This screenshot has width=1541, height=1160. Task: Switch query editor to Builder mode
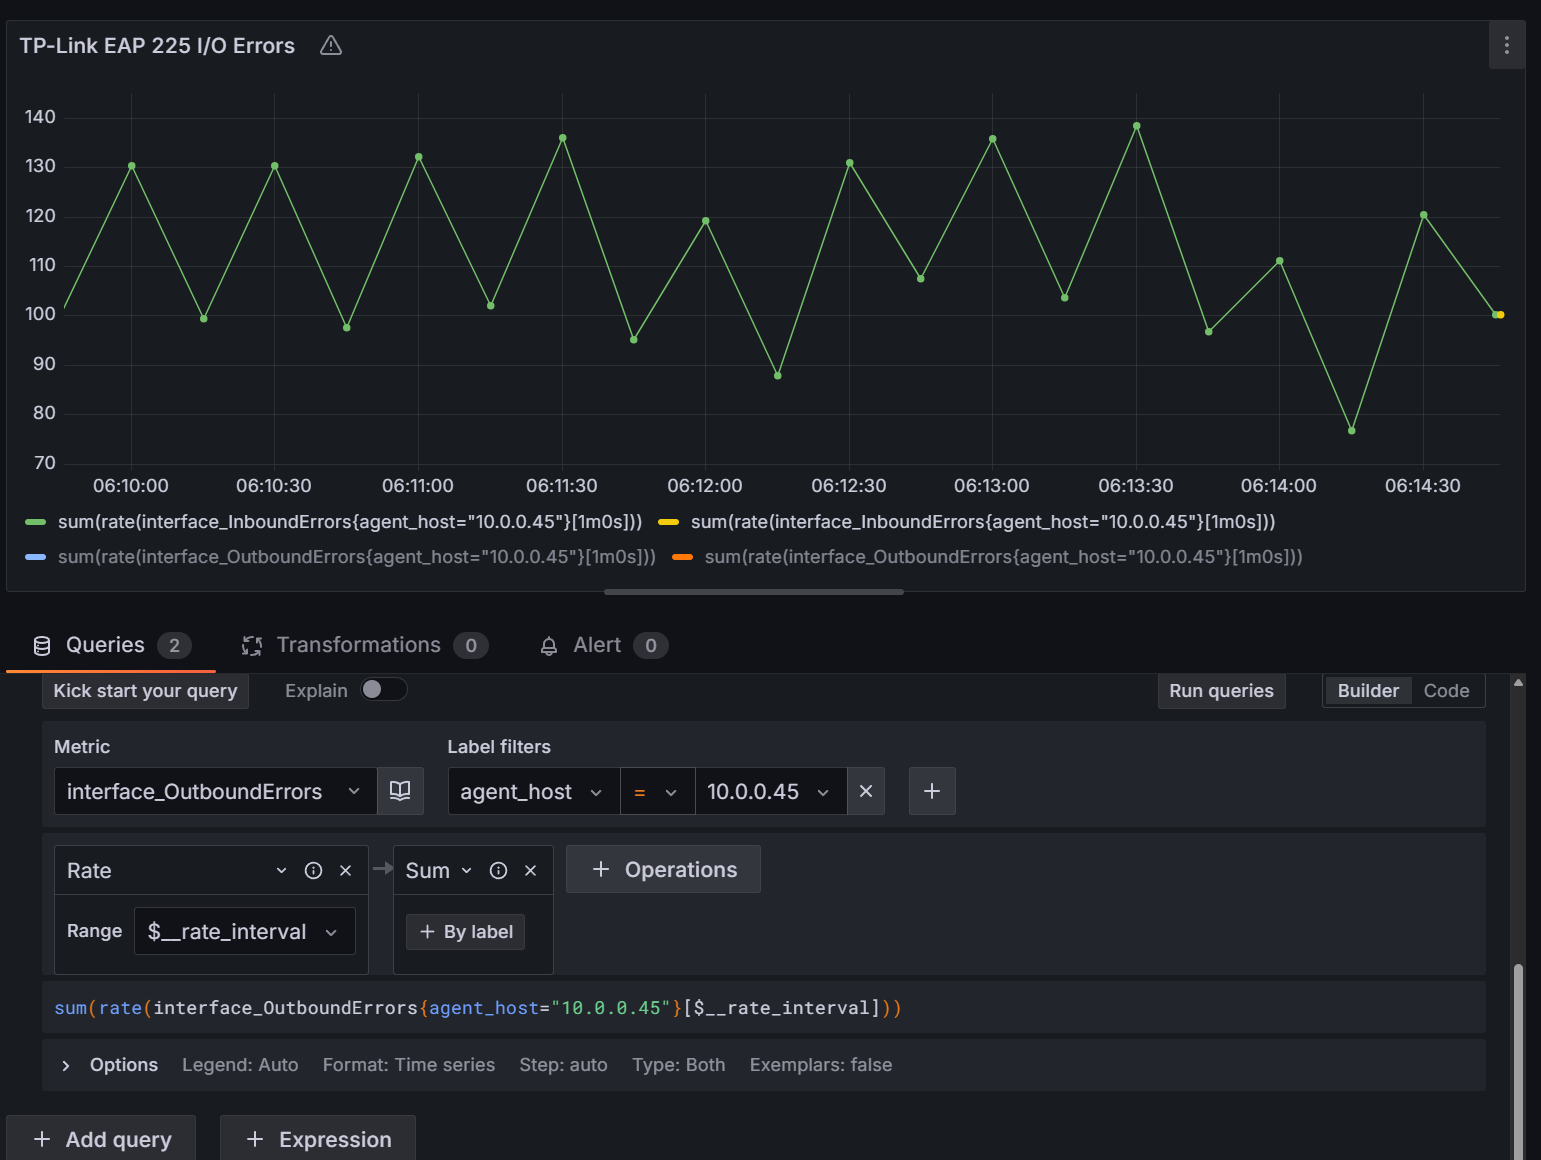click(1367, 691)
